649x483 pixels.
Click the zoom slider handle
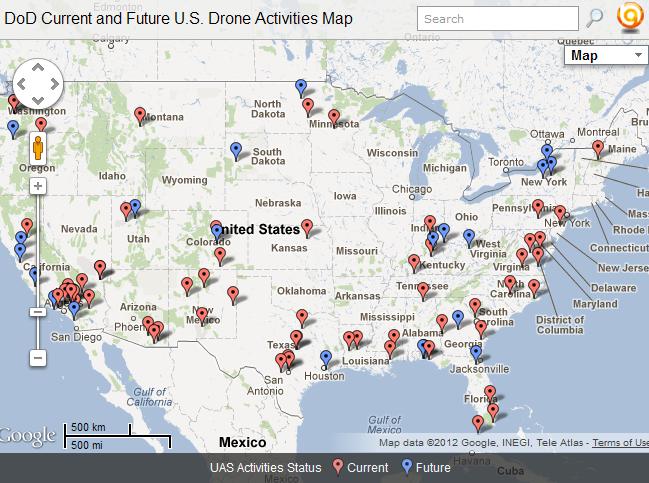point(38,312)
